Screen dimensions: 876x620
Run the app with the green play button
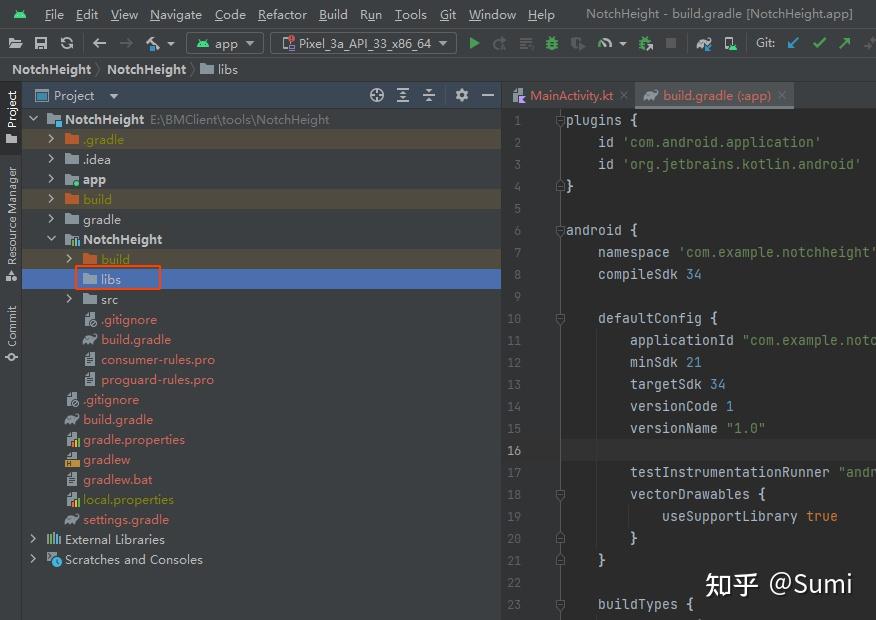tap(473, 43)
